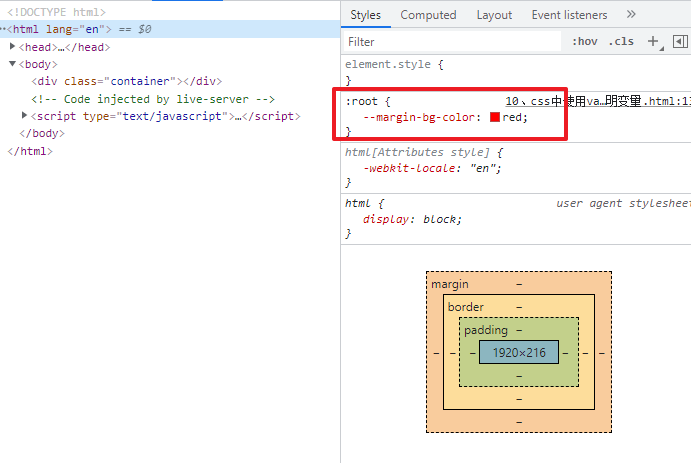Click the new style rule plus icon
The image size is (691, 463).
tap(653, 41)
